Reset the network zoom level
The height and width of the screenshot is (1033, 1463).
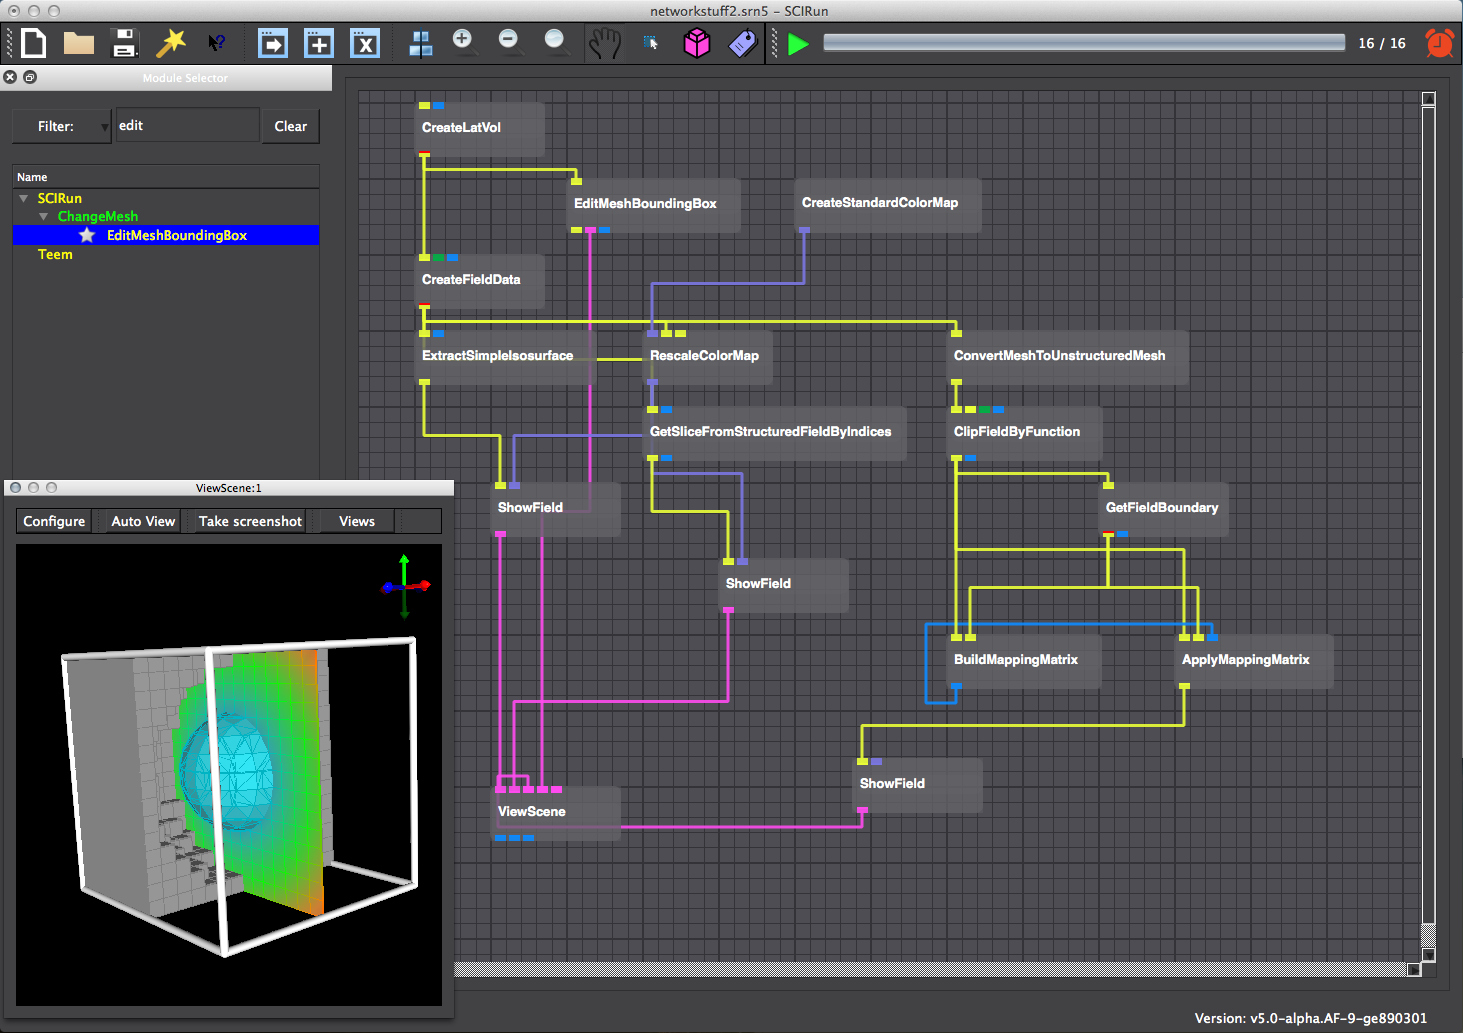coord(556,41)
